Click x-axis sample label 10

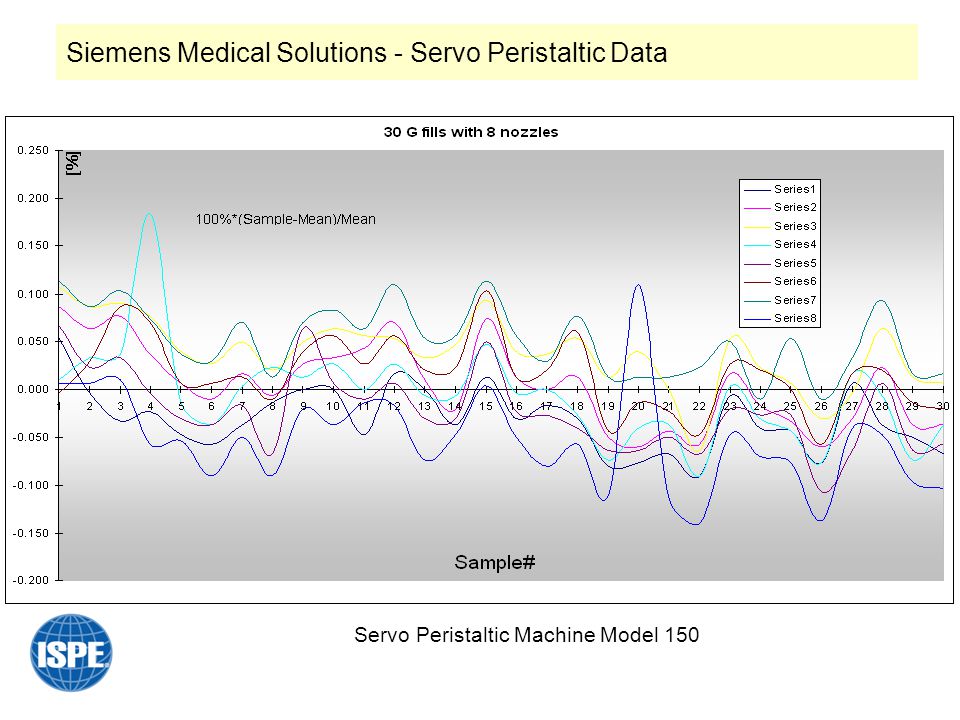[332, 406]
